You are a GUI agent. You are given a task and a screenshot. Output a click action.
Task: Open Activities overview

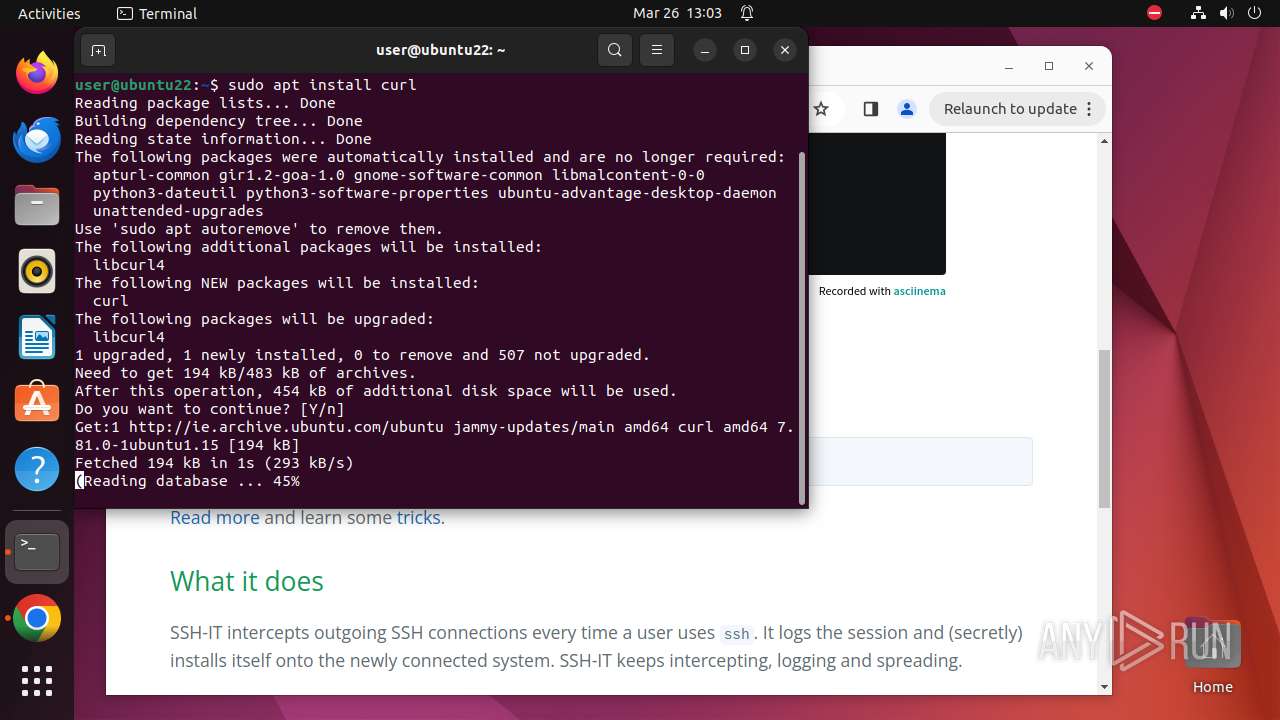(x=49, y=13)
